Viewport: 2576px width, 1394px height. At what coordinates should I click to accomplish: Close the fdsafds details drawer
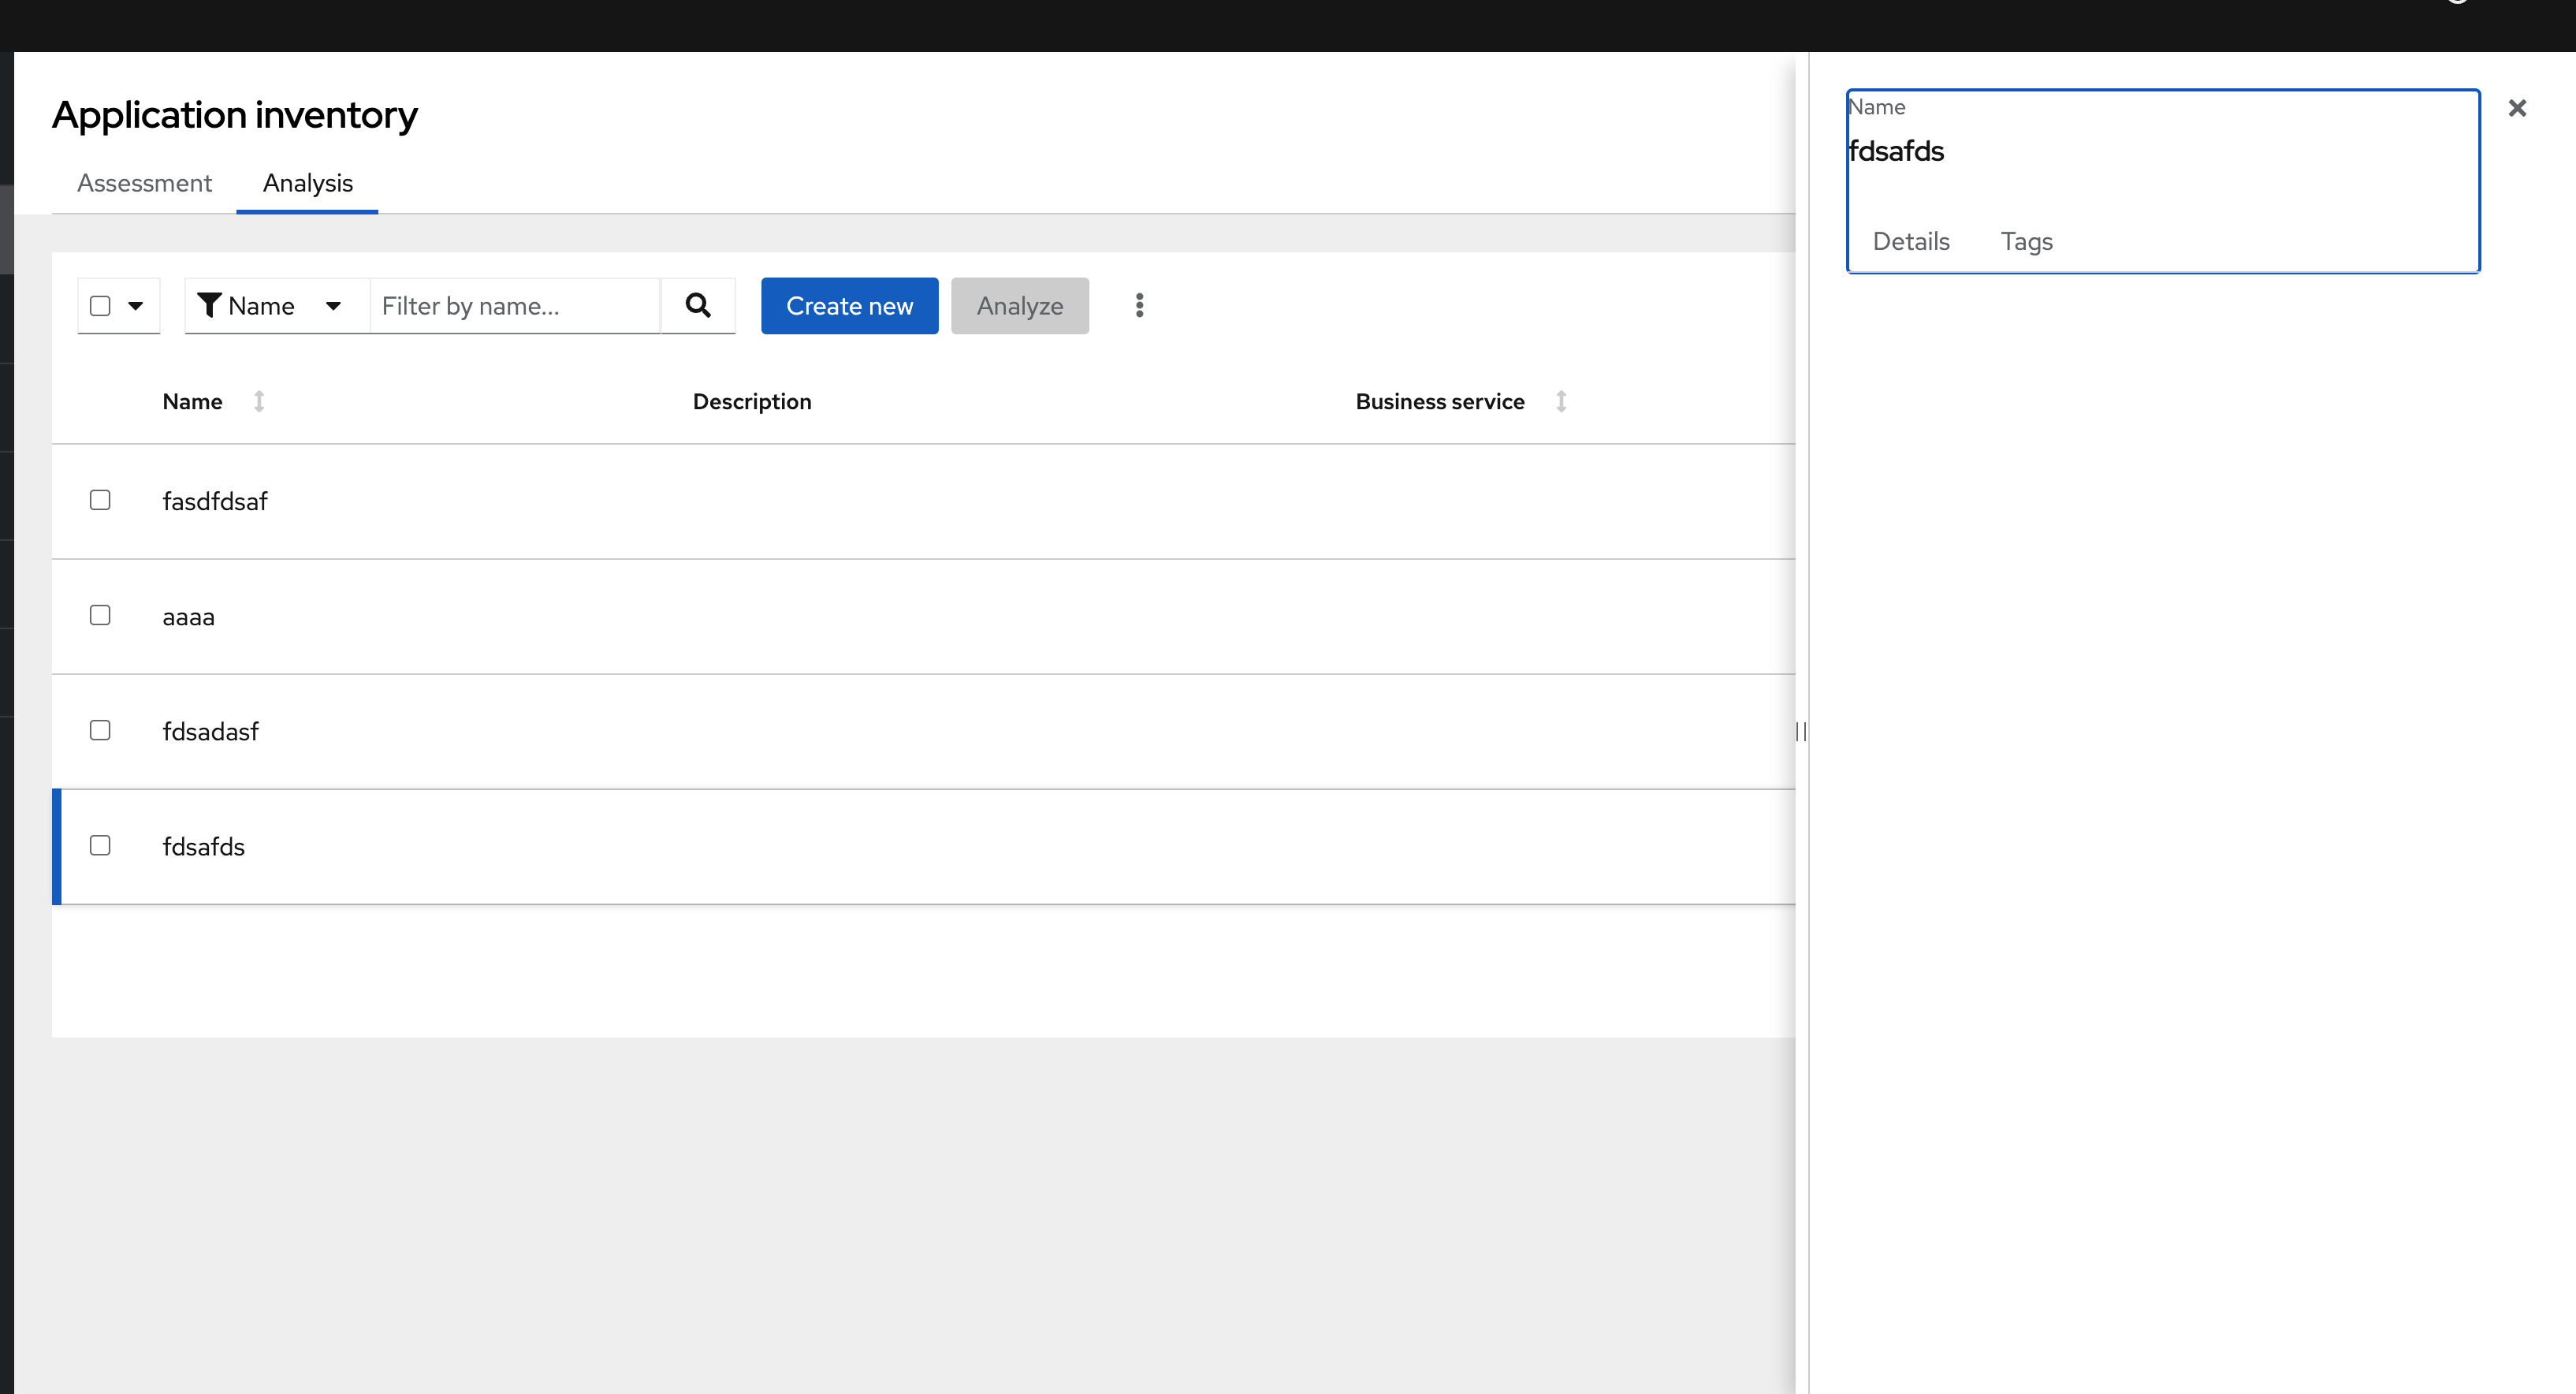pos(2518,108)
